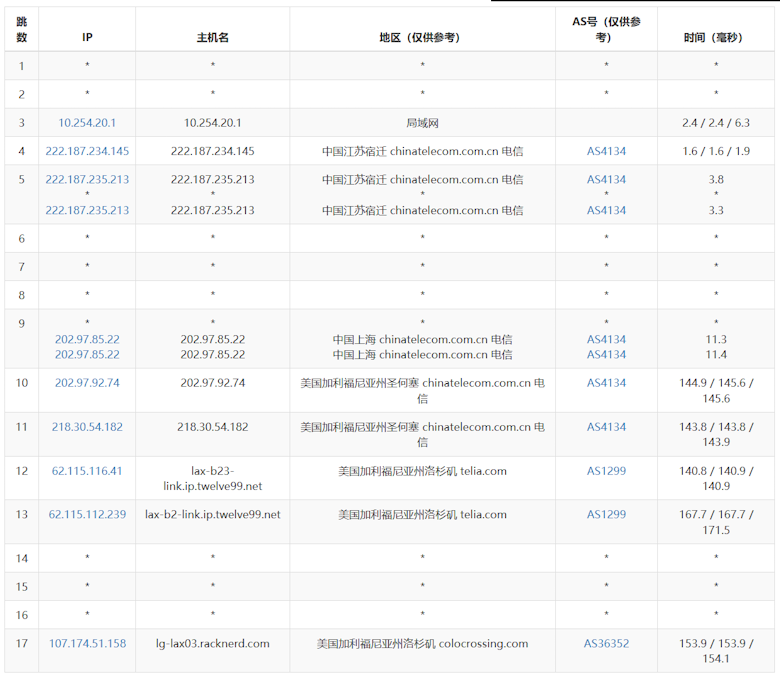Click the AS36352 link in hop 17
780x677 pixels.
pos(606,644)
